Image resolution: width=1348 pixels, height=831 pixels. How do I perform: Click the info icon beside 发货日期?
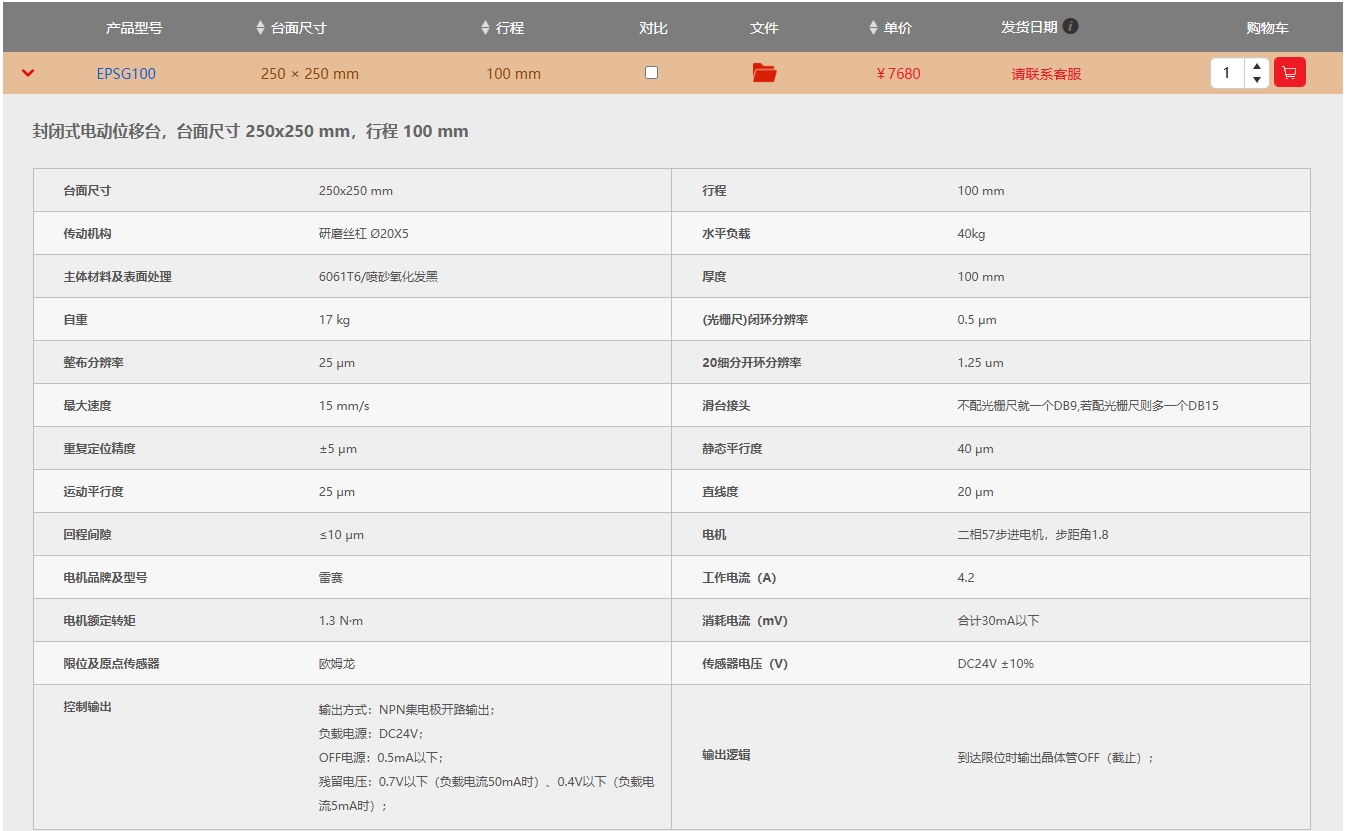tap(1071, 27)
